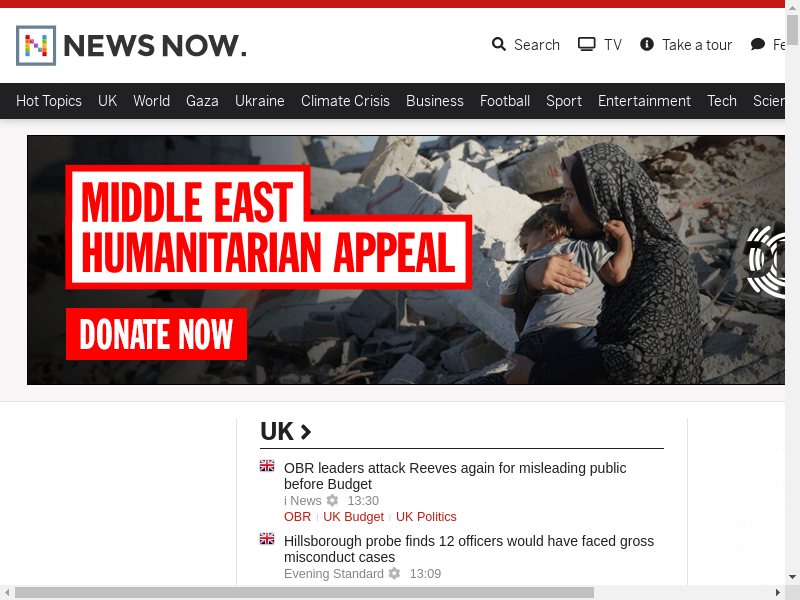This screenshot has width=800, height=600.
Task: Click the gear icon next to i News
Action: (332, 501)
